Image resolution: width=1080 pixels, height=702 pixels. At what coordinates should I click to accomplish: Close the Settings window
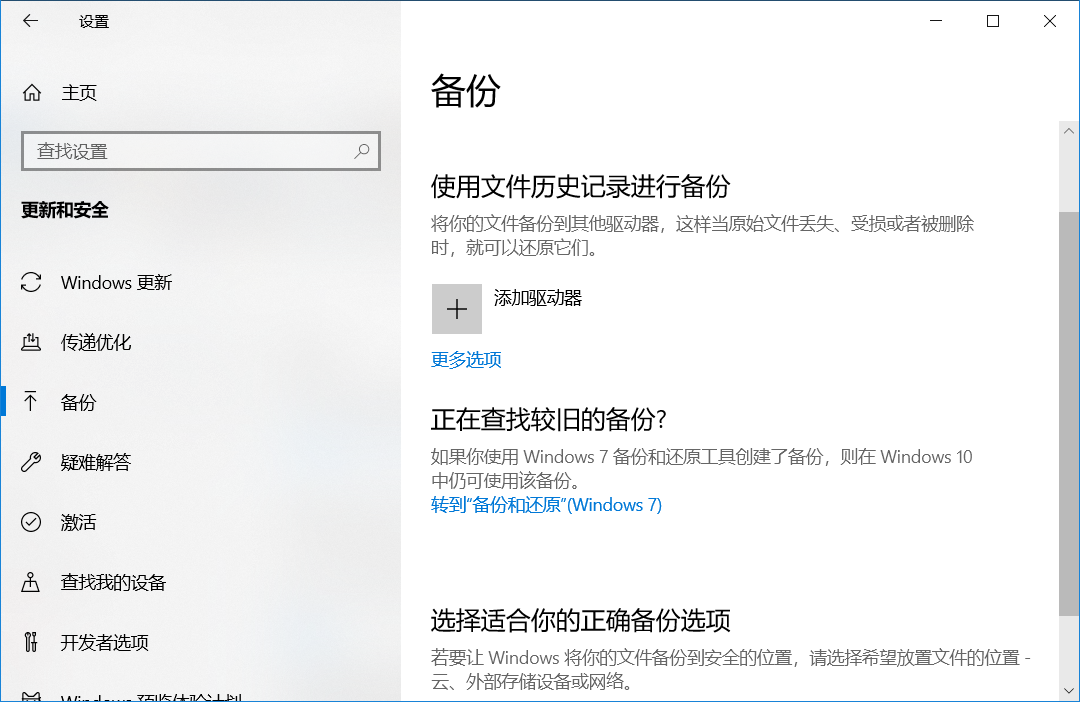1050,21
